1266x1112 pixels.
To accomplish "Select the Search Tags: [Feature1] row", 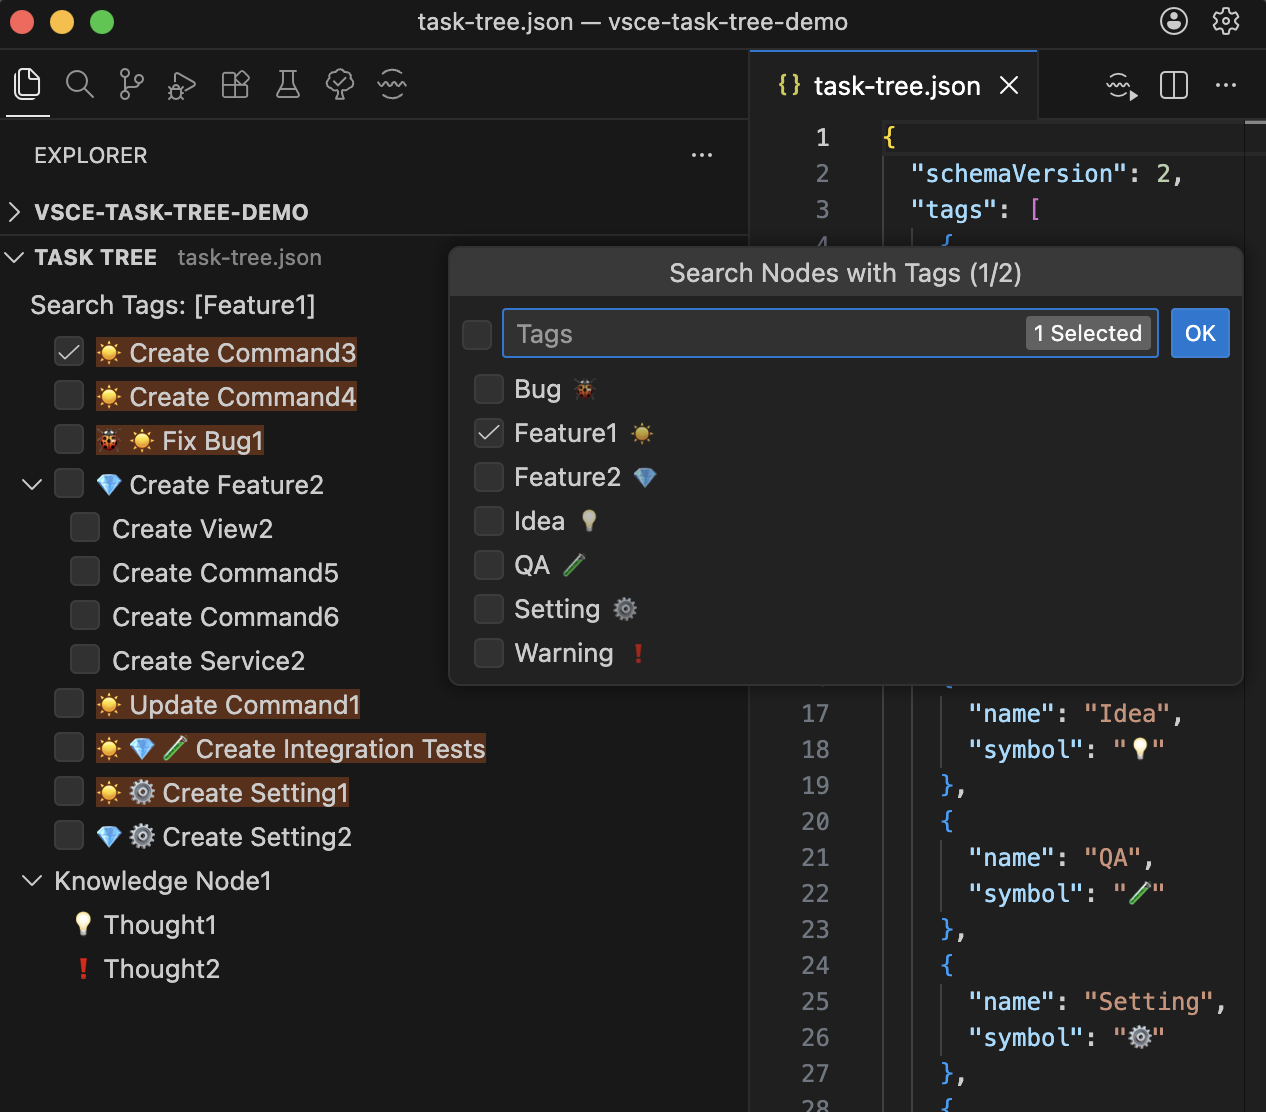I will point(173,305).
